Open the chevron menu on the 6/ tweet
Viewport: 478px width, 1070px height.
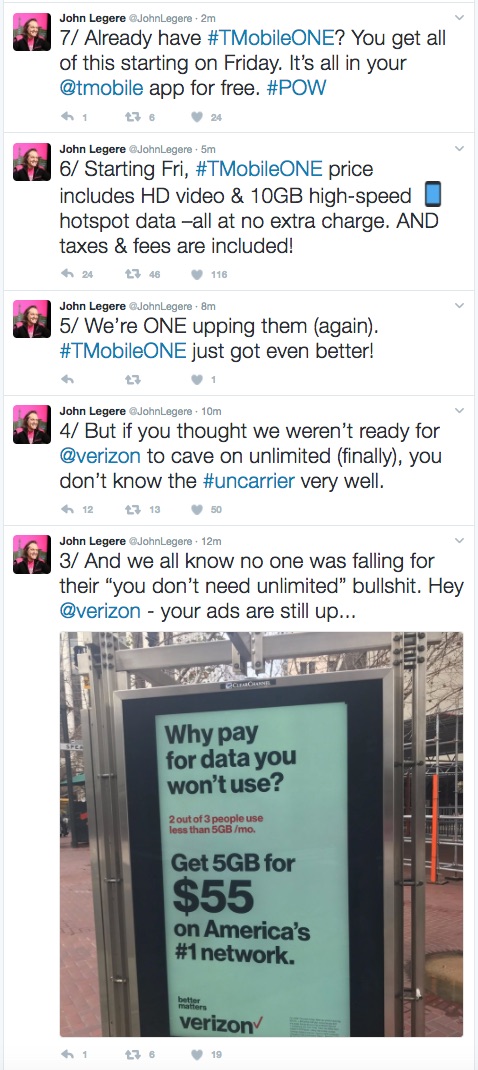[x=459, y=148]
